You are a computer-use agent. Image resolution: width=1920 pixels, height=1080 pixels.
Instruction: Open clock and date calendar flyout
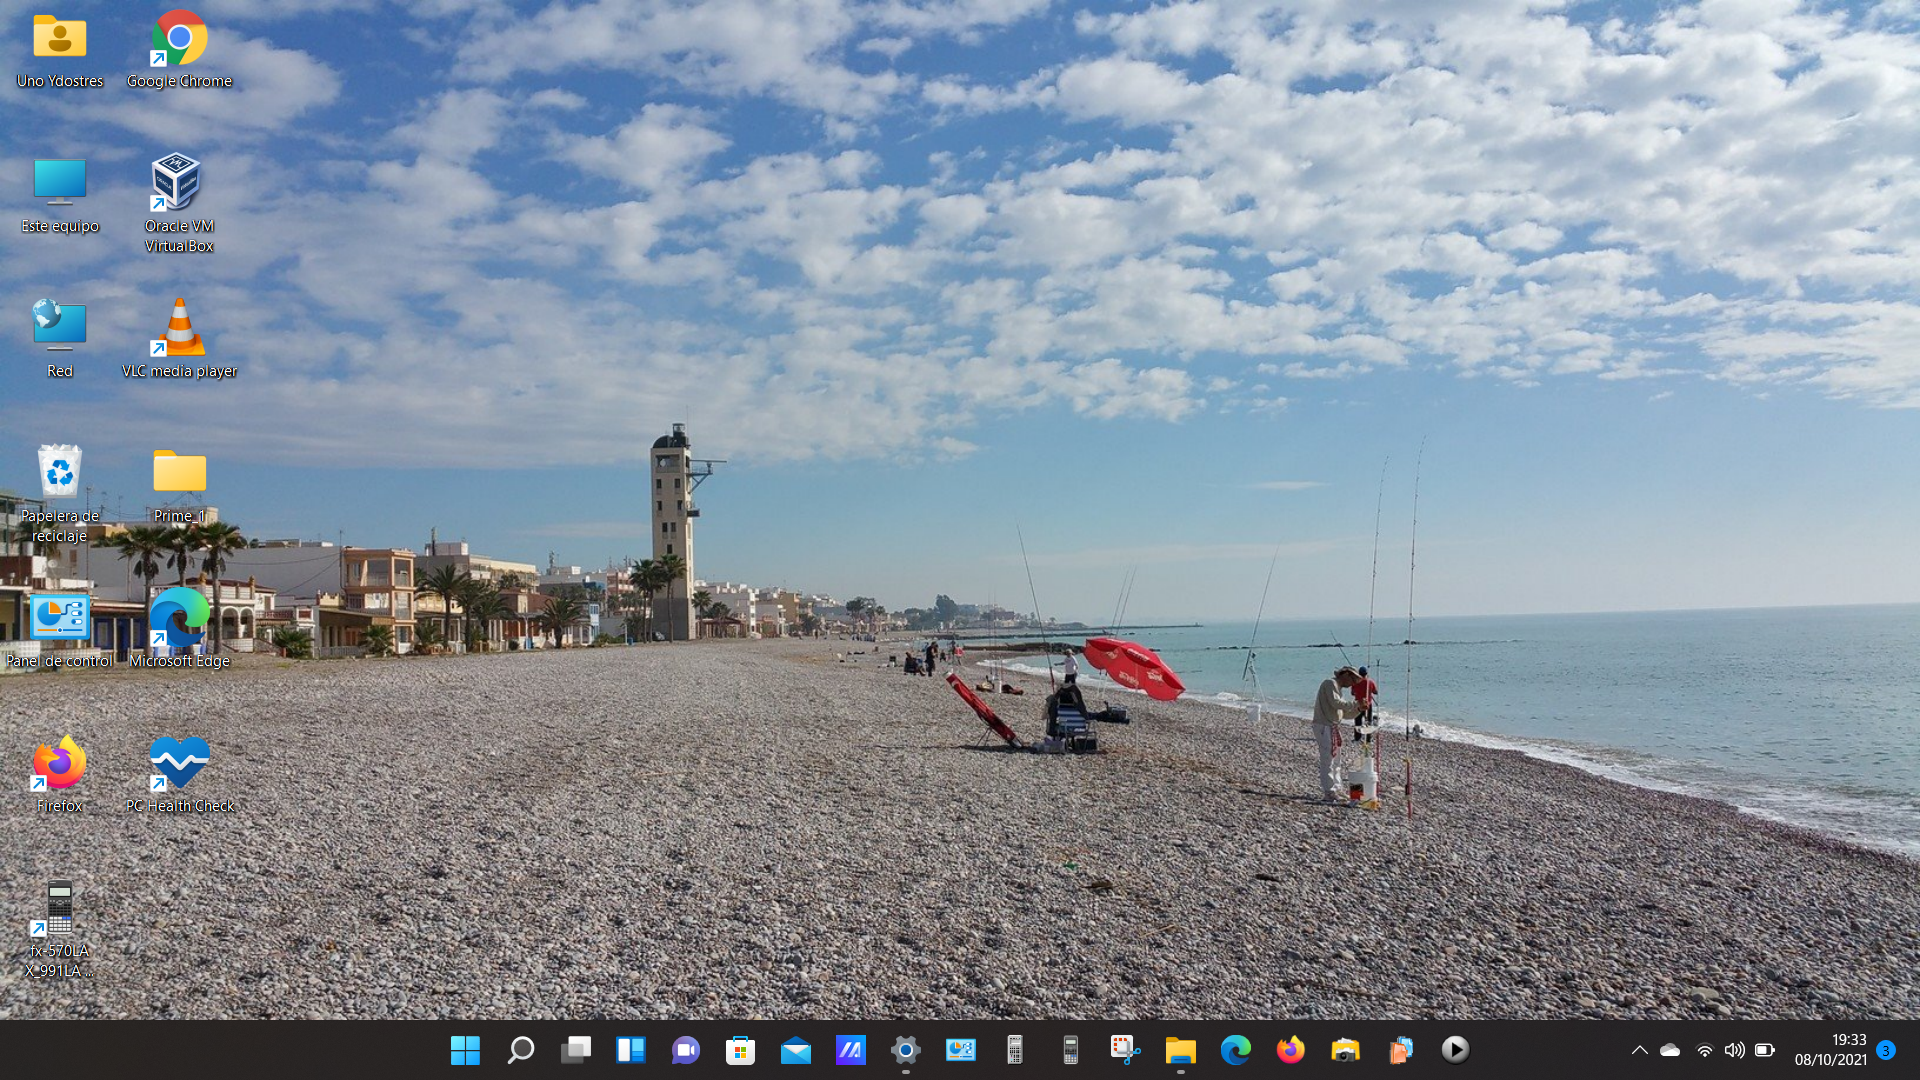[1830, 1050]
